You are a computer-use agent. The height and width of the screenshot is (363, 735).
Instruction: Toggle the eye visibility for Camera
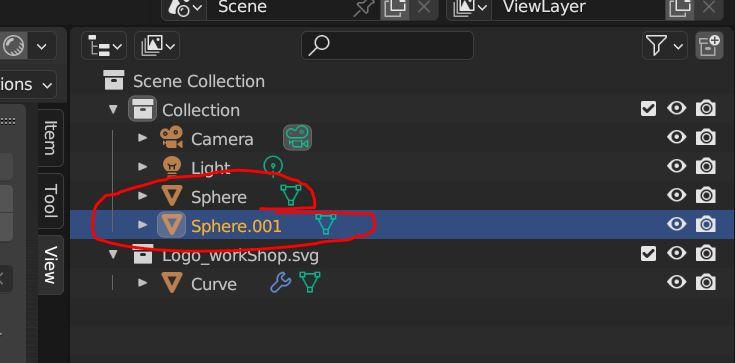click(676, 137)
